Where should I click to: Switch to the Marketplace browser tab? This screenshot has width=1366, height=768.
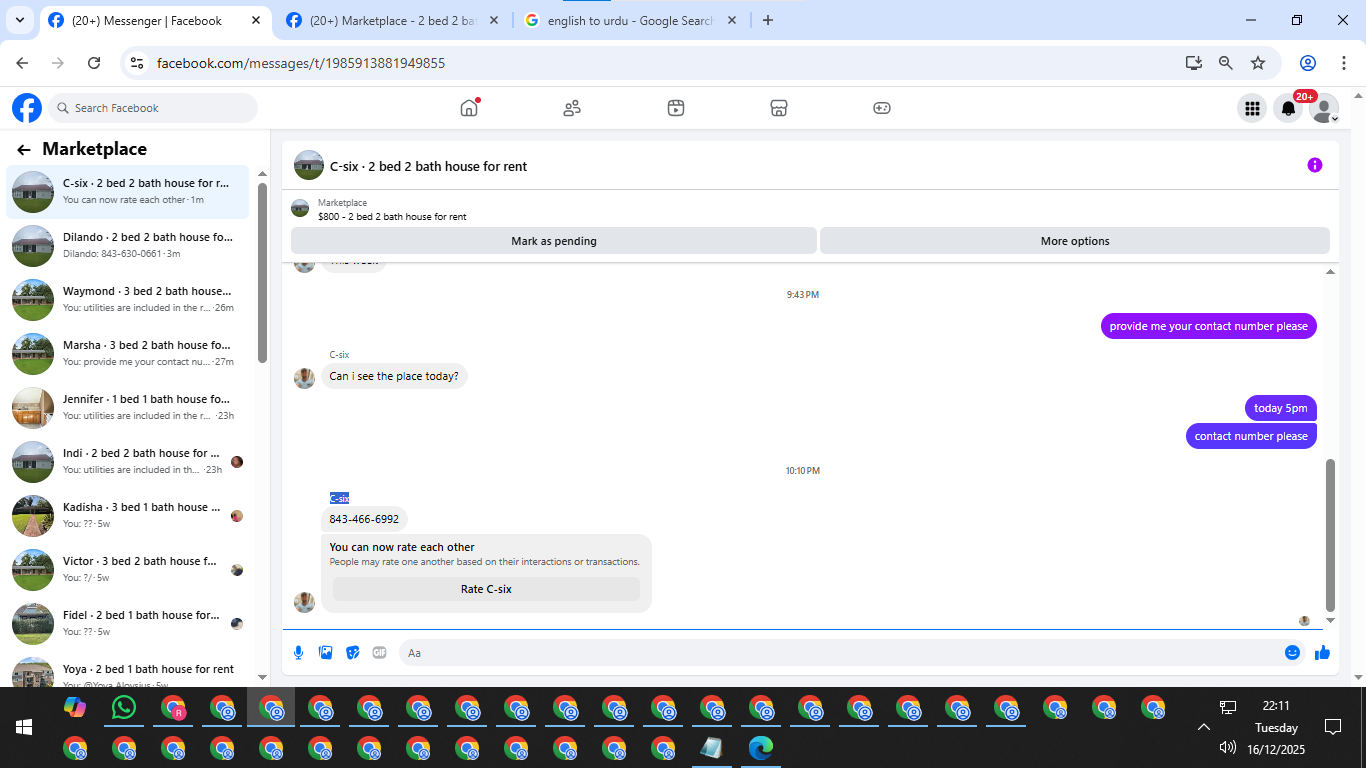click(x=392, y=20)
